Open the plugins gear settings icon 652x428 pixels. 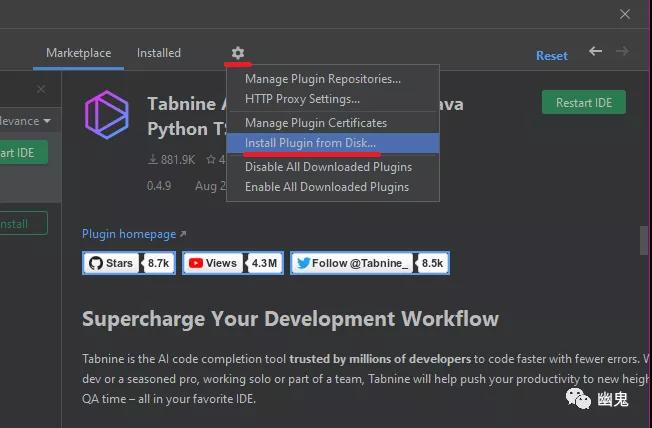(x=238, y=53)
